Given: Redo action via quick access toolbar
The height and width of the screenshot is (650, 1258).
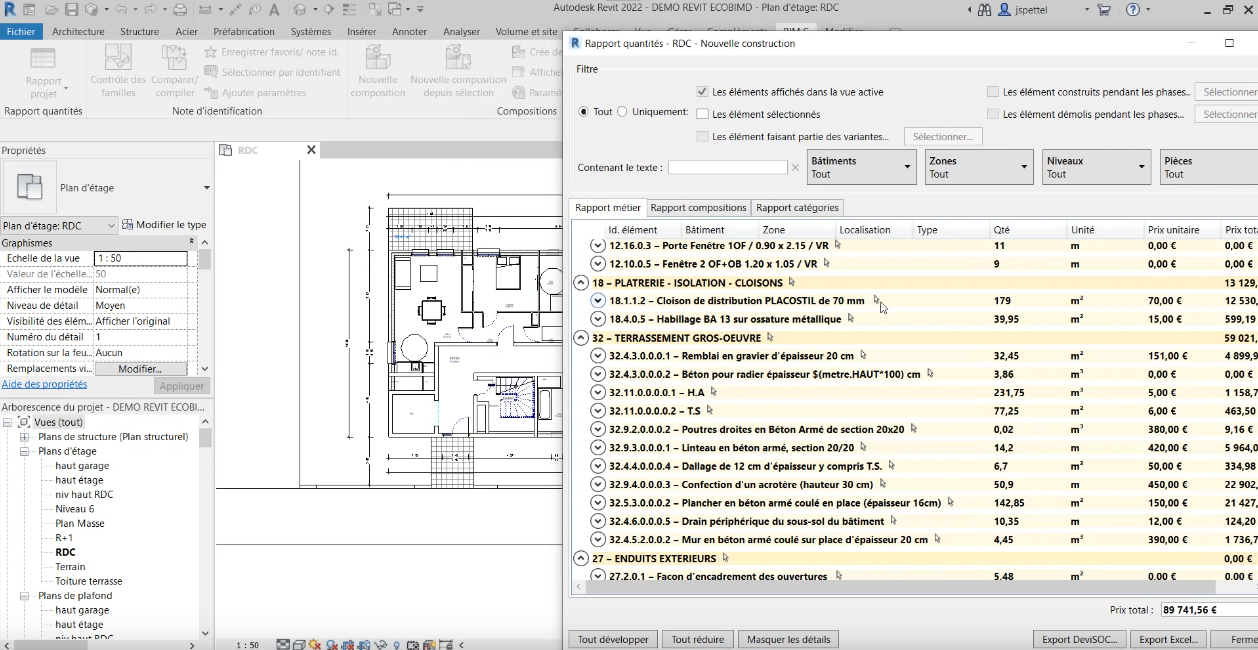Looking at the screenshot, I should [148, 9].
